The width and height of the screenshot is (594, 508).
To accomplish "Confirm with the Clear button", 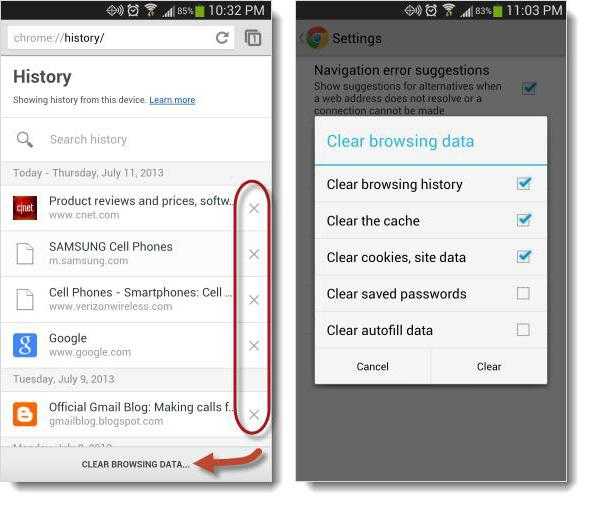I will (489, 366).
